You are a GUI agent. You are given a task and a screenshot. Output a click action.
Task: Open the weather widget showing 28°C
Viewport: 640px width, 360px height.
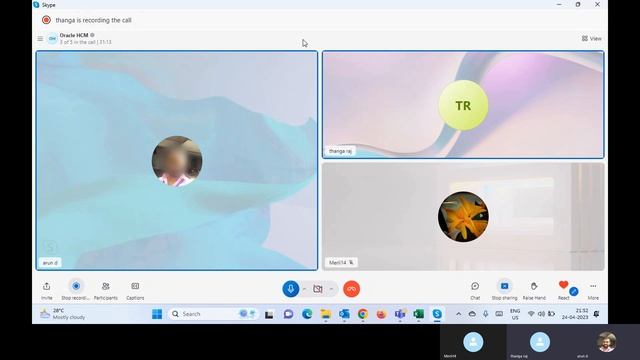(63, 314)
